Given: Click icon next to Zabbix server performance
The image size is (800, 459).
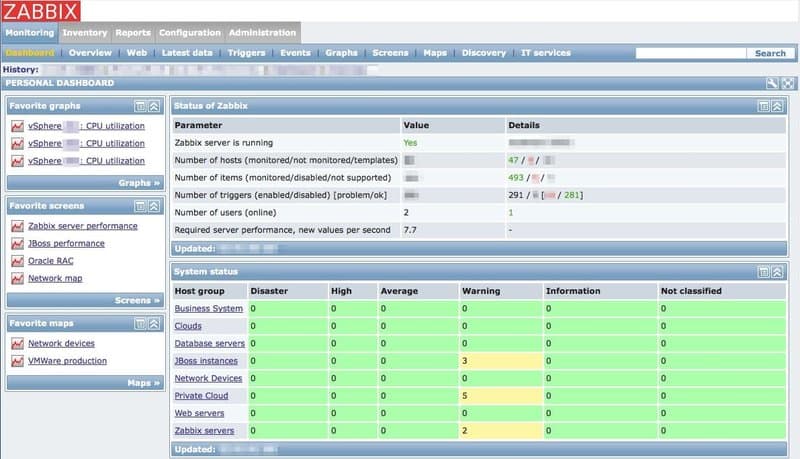Looking at the screenshot, I should [x=17, y=226].
